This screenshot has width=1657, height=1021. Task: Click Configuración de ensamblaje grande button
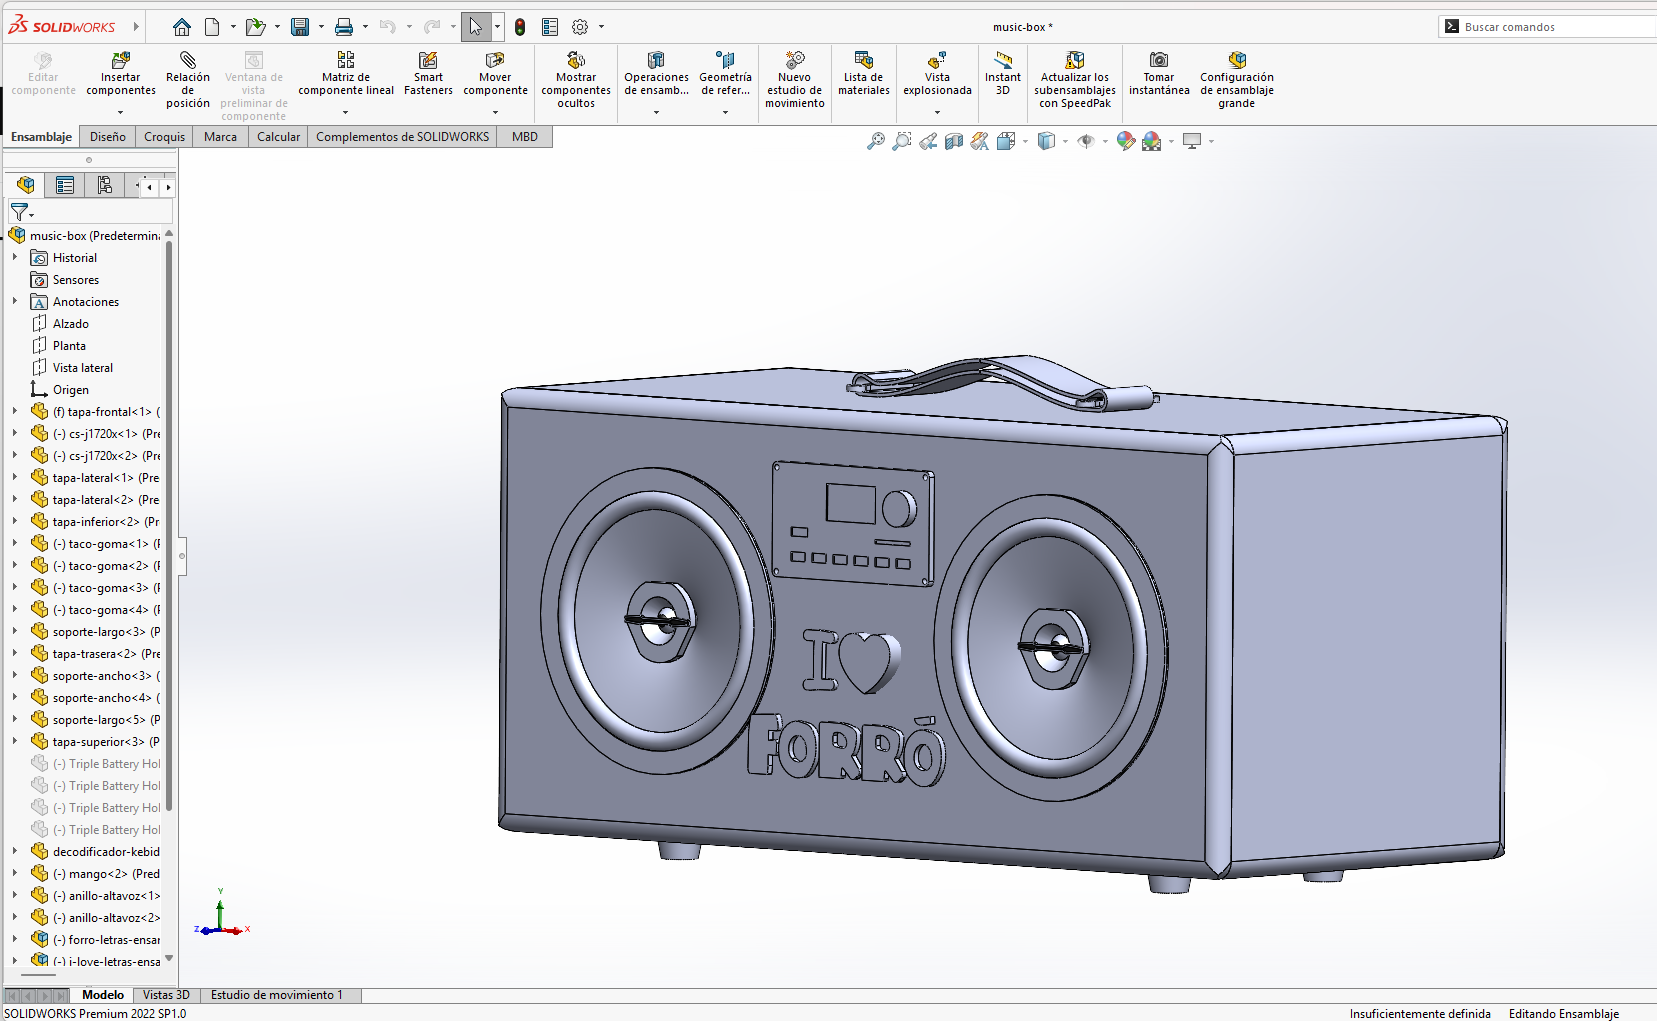click(1237, 61)
